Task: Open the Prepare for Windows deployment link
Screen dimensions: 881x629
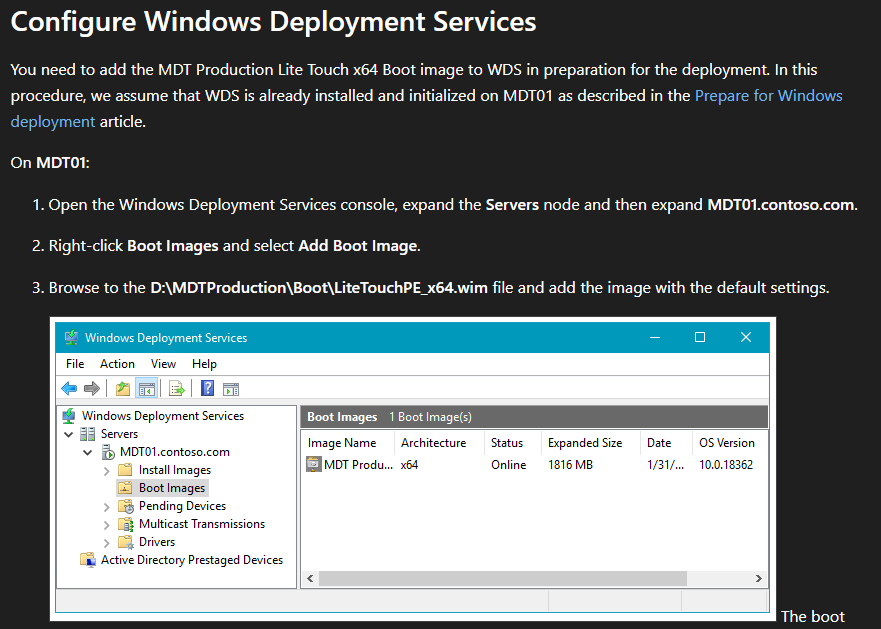Action: (768, 96)
